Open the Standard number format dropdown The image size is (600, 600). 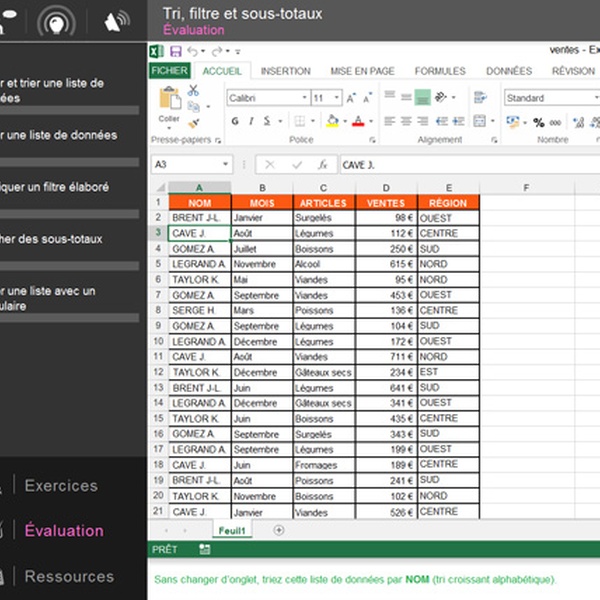pyautogui.click(x=597, y=98)
